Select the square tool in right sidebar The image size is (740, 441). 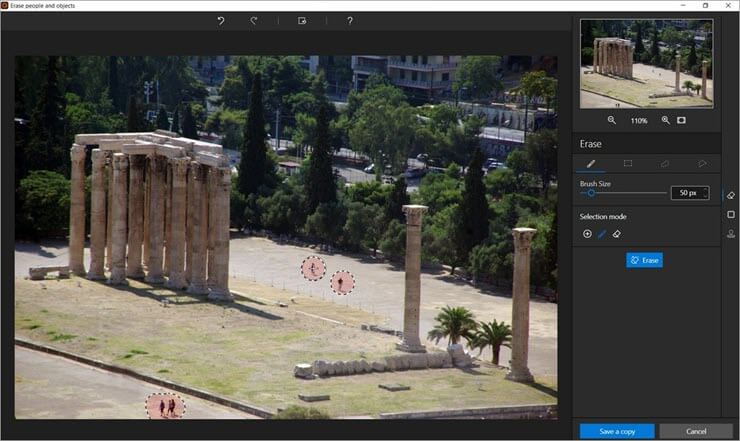[731, 214]
